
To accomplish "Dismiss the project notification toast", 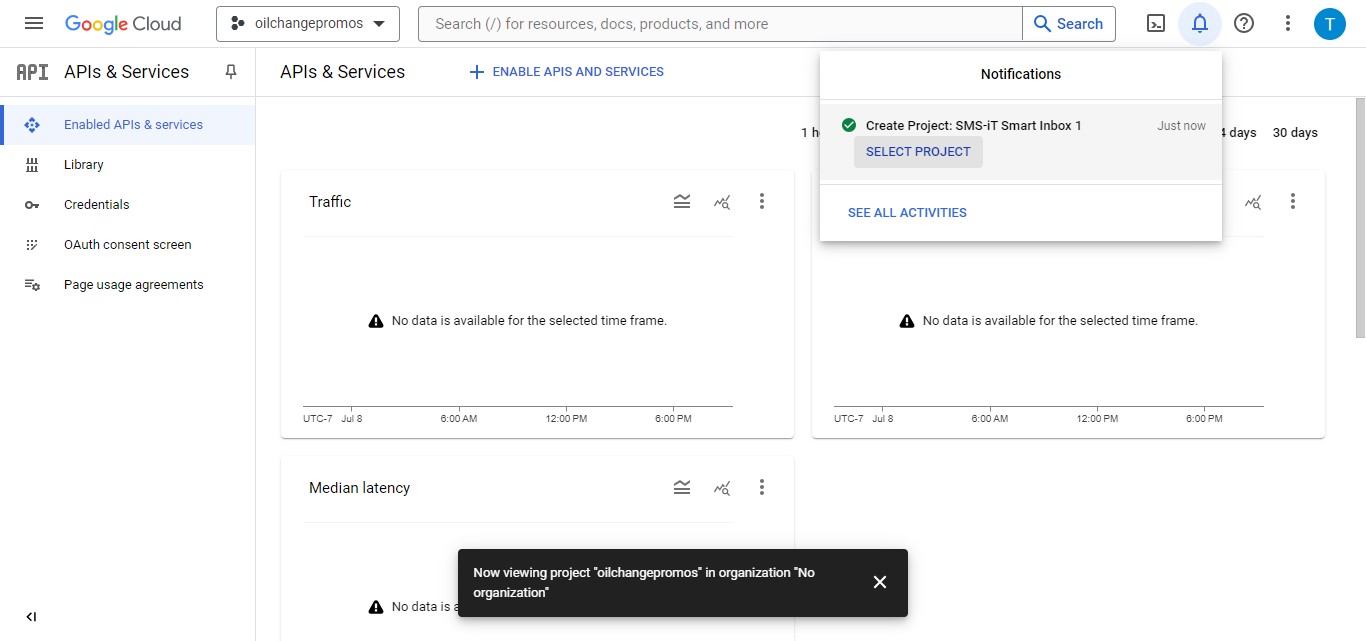I will (880, 582).
